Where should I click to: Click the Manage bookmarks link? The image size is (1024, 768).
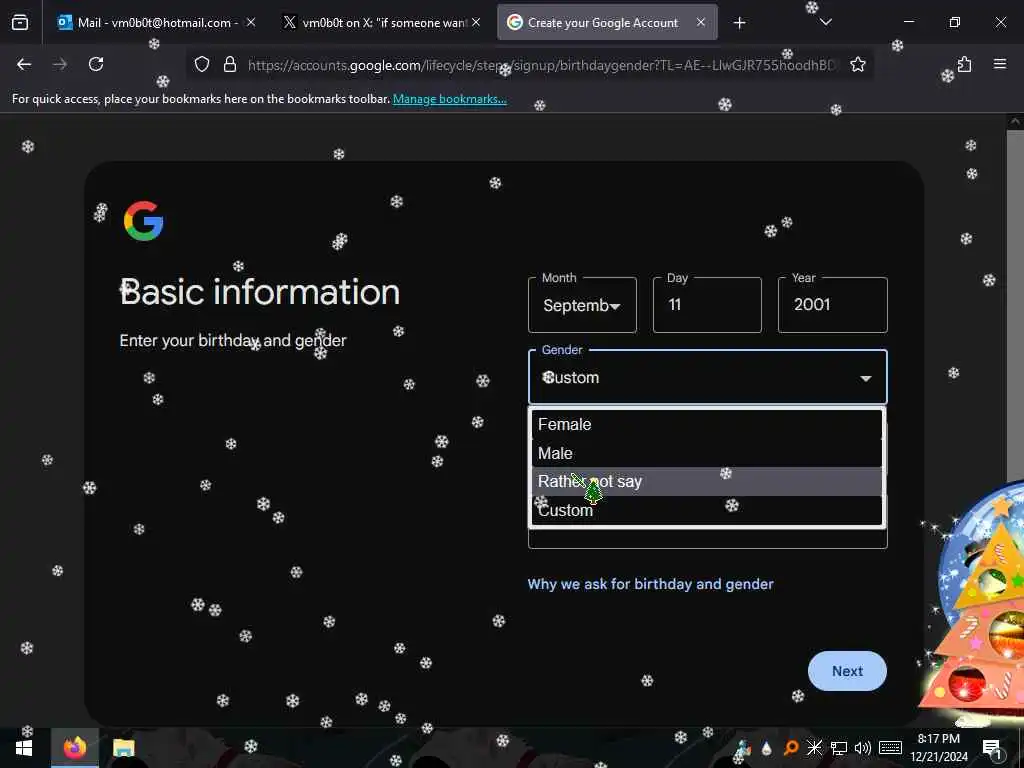click(449, 99)
